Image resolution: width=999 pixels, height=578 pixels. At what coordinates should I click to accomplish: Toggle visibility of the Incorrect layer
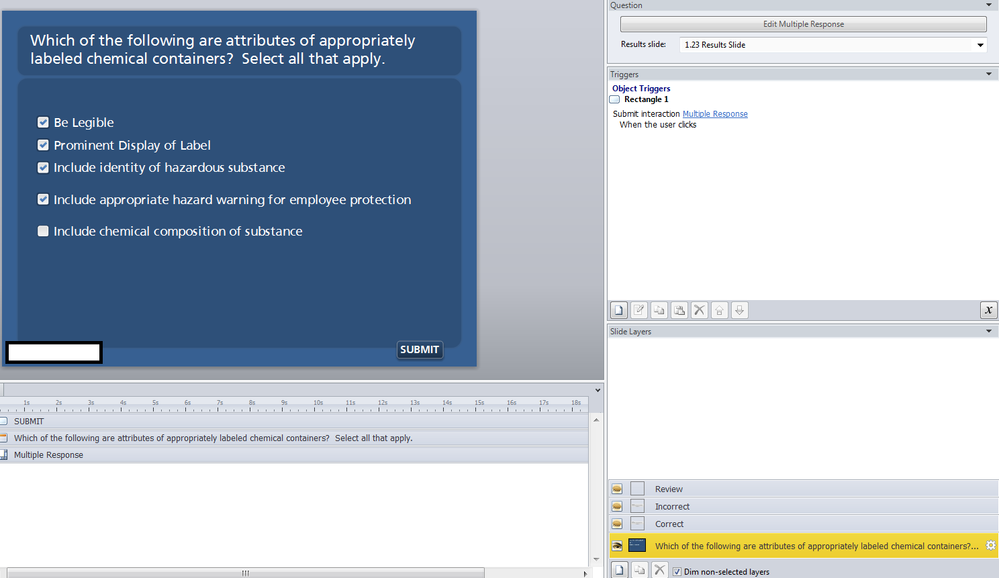tap(617, 506)
